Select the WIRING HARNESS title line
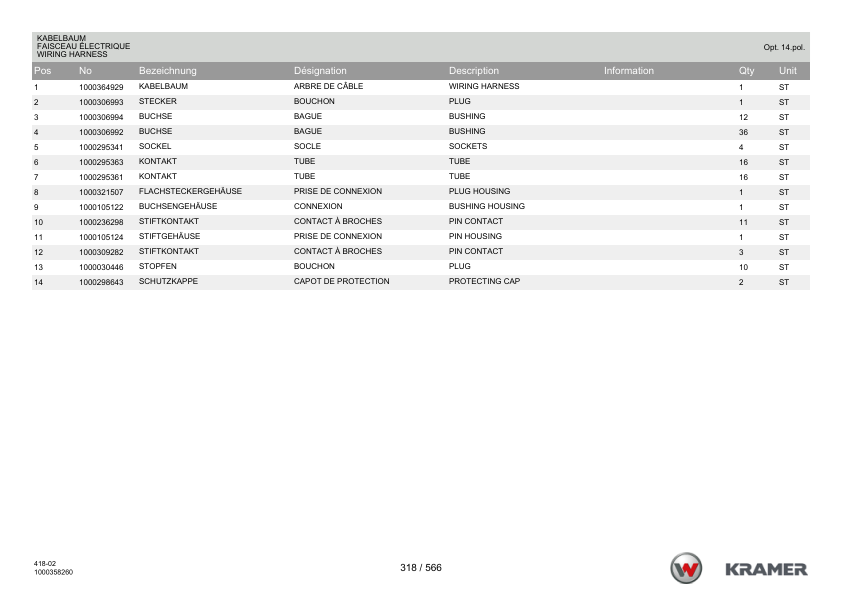This screenshot has width=842, height=595. coord(72,54)
